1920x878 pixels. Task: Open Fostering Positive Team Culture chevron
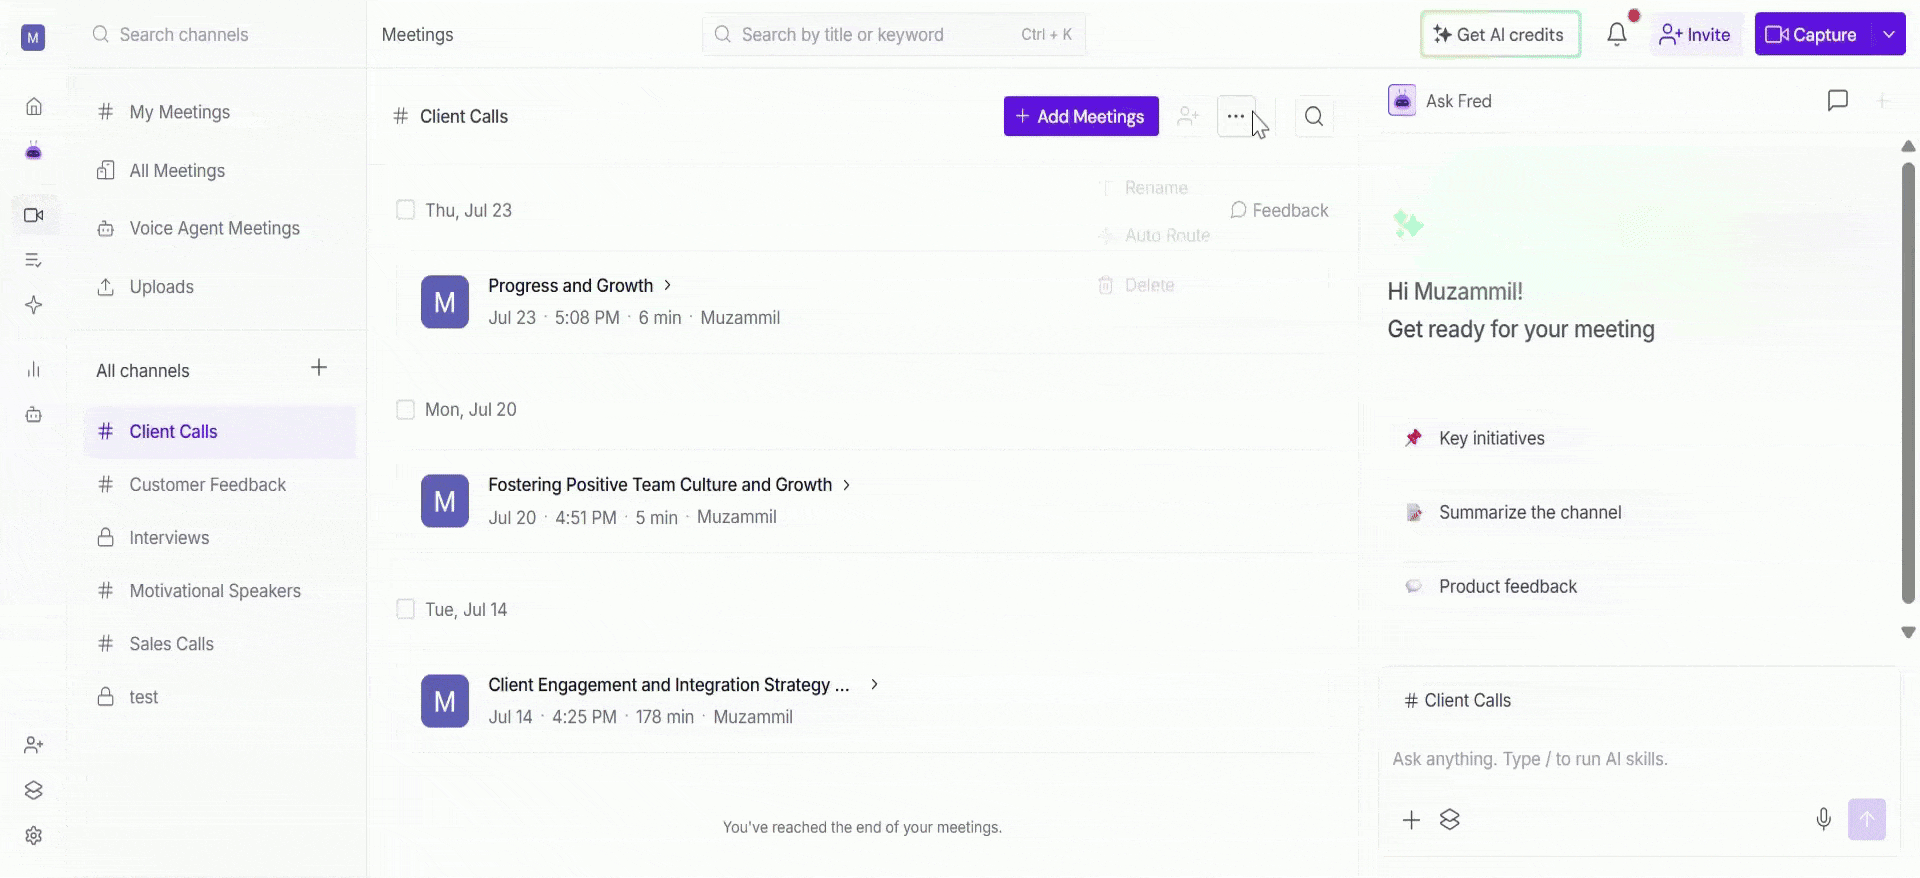(847, 484)
